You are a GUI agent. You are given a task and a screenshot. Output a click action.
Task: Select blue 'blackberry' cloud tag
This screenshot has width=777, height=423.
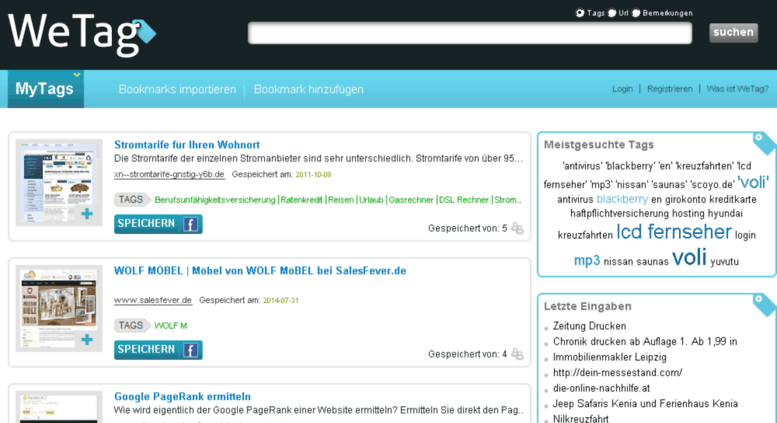tap(622, 199)
